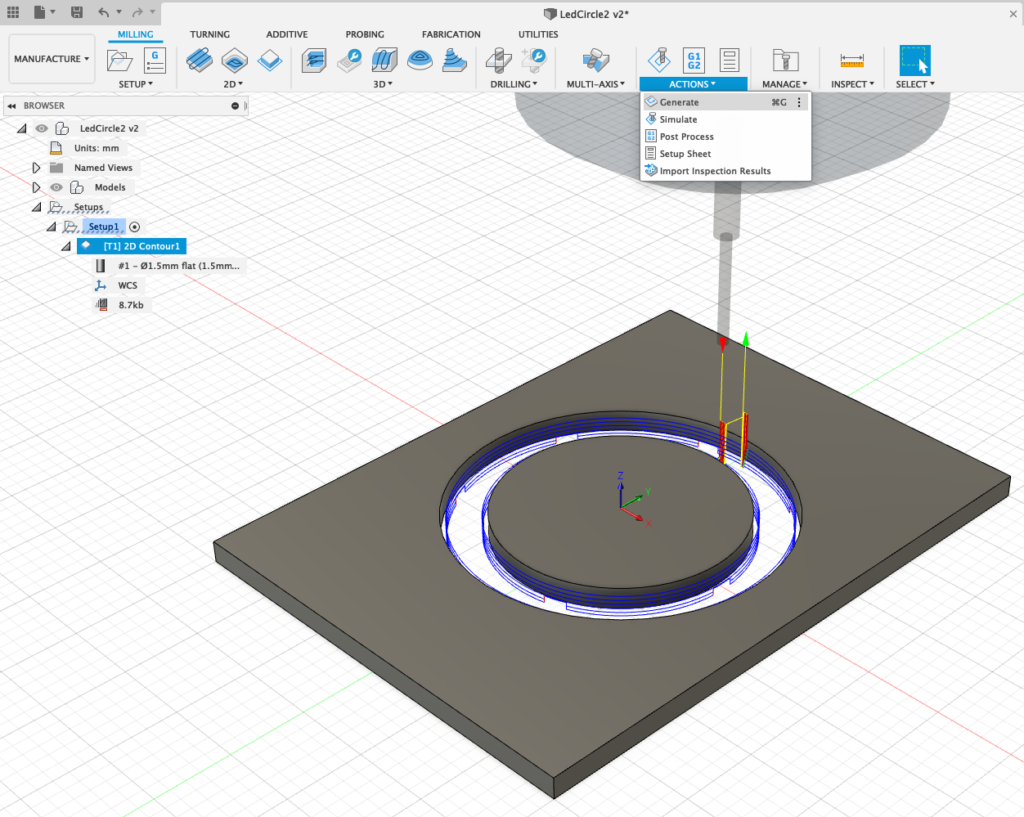The image size is (1024, 817).
Task: Open the 3D dropdown menu
Action: [x=383, y=84]
